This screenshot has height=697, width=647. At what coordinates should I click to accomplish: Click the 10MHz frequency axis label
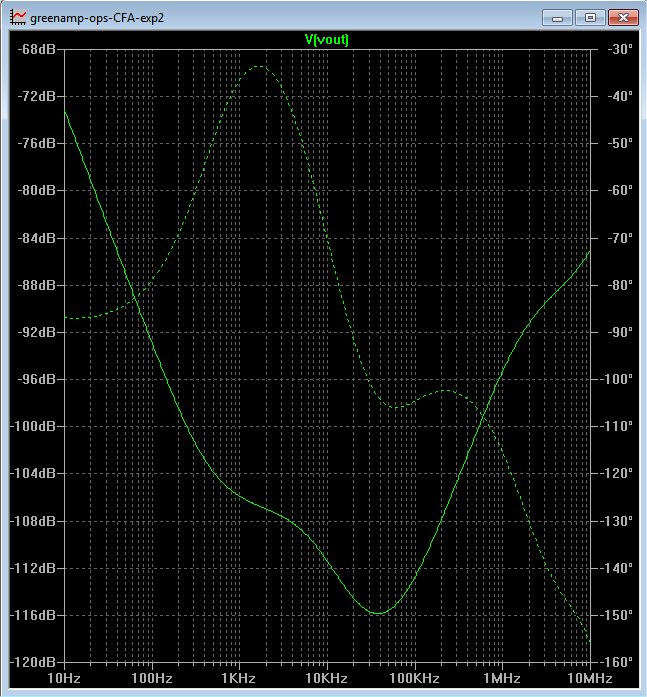[590, 678]
